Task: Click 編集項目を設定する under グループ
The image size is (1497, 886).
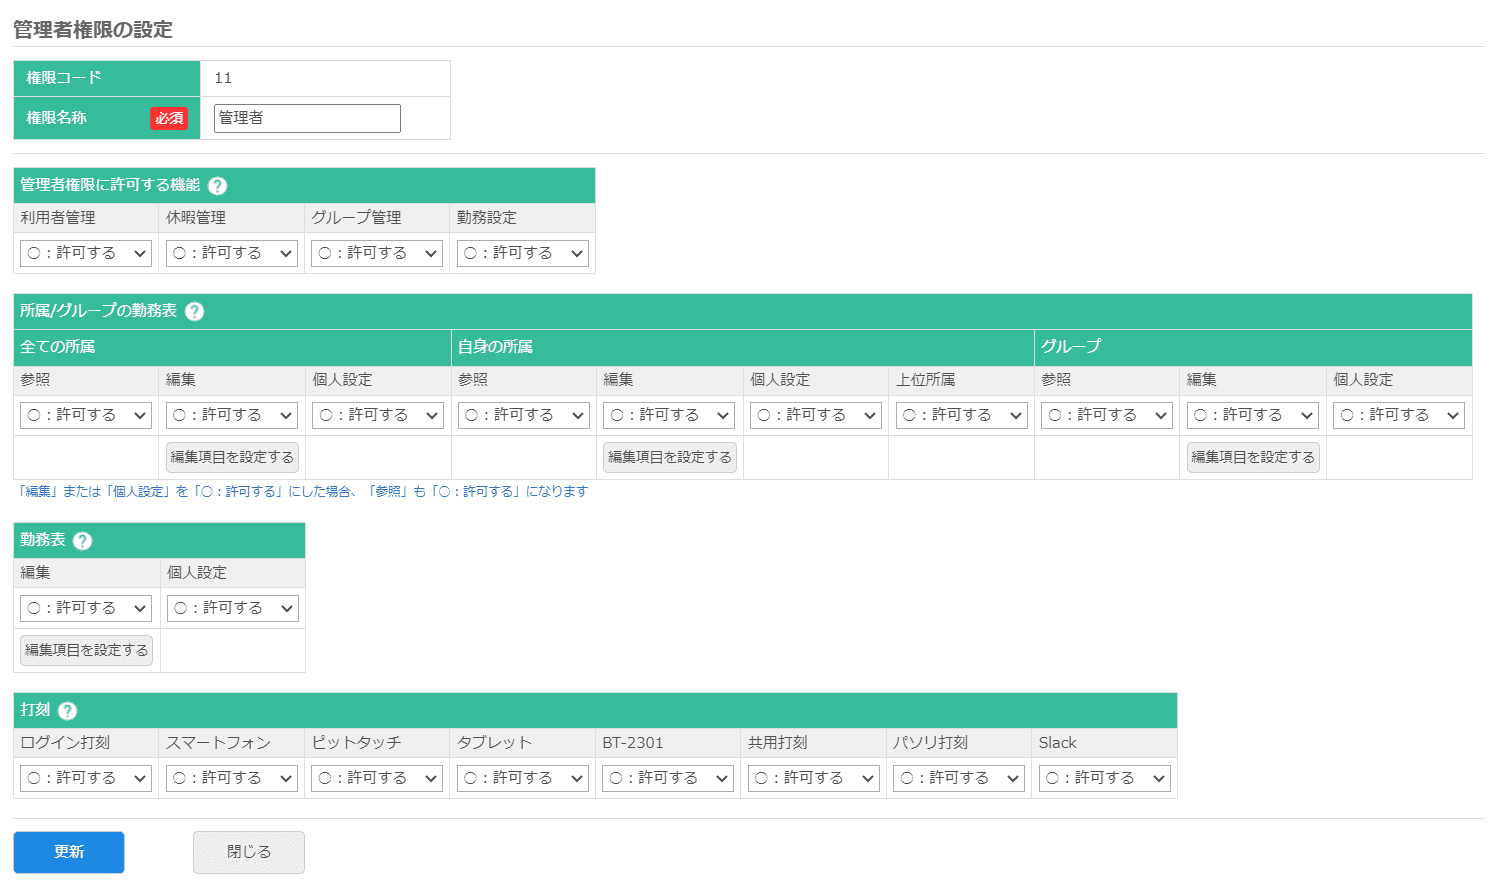Action: 1253,457
